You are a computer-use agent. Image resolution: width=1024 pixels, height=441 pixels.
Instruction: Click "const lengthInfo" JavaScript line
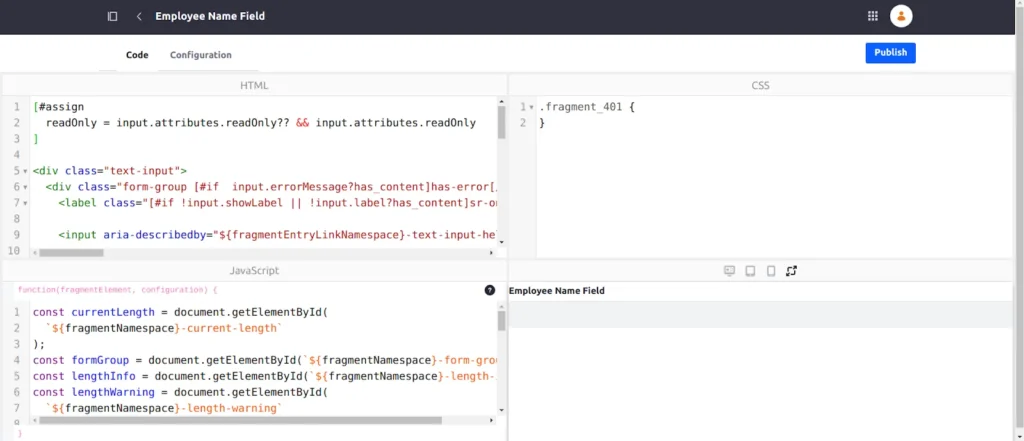pyautogui.click(x=265, y=376)
